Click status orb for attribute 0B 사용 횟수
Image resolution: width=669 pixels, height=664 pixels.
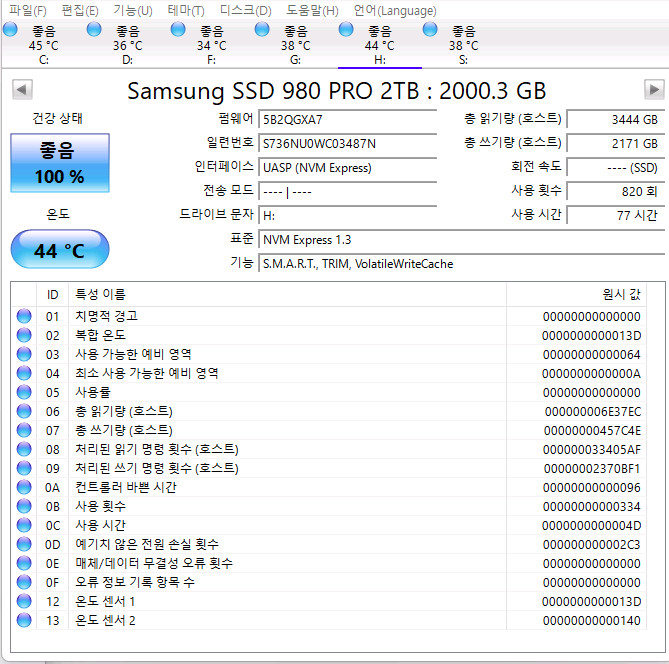[24, 506]
